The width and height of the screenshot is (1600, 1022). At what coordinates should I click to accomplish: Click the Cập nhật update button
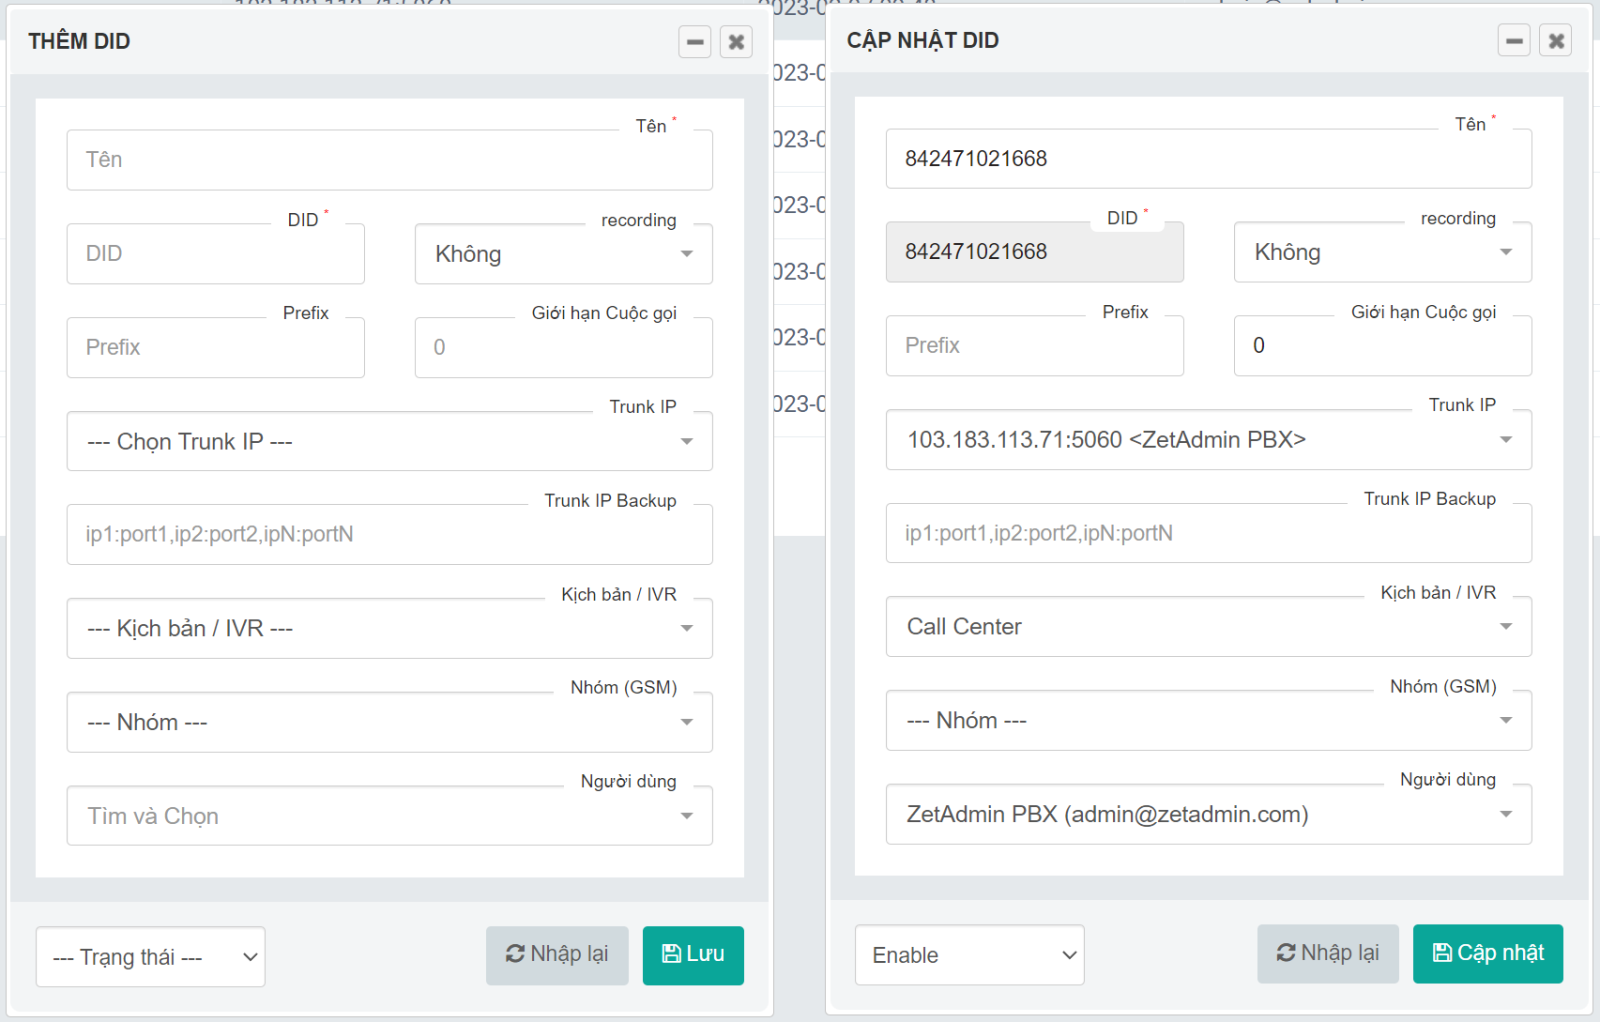1487,953
